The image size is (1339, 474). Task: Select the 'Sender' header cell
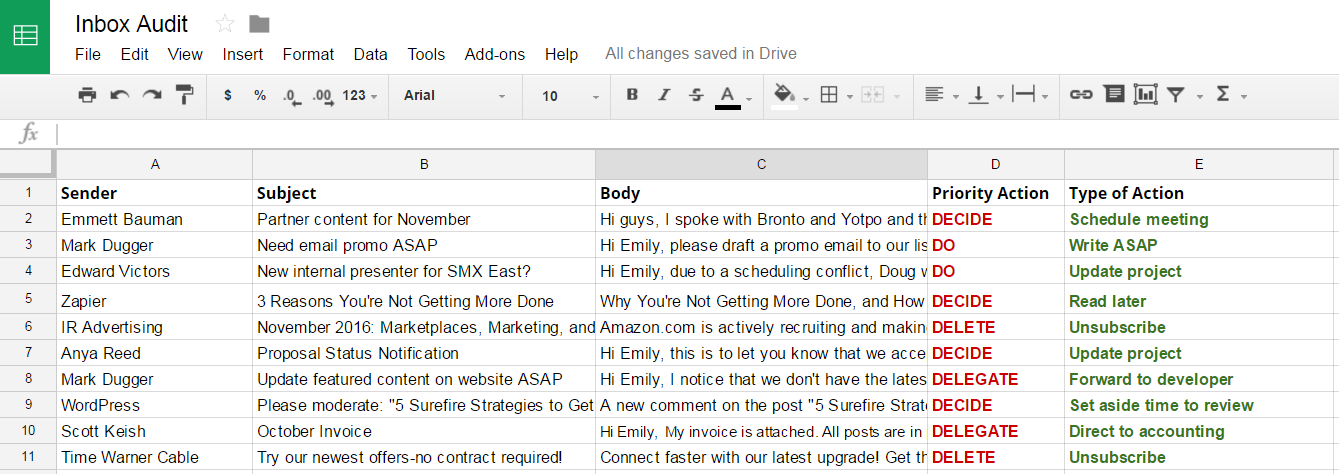click(155, 193)
